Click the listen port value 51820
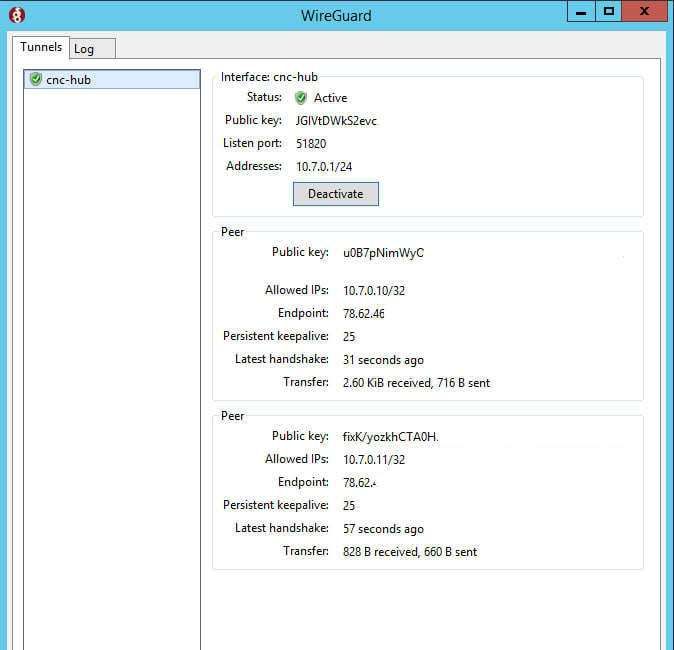 [x=311, y=144]
